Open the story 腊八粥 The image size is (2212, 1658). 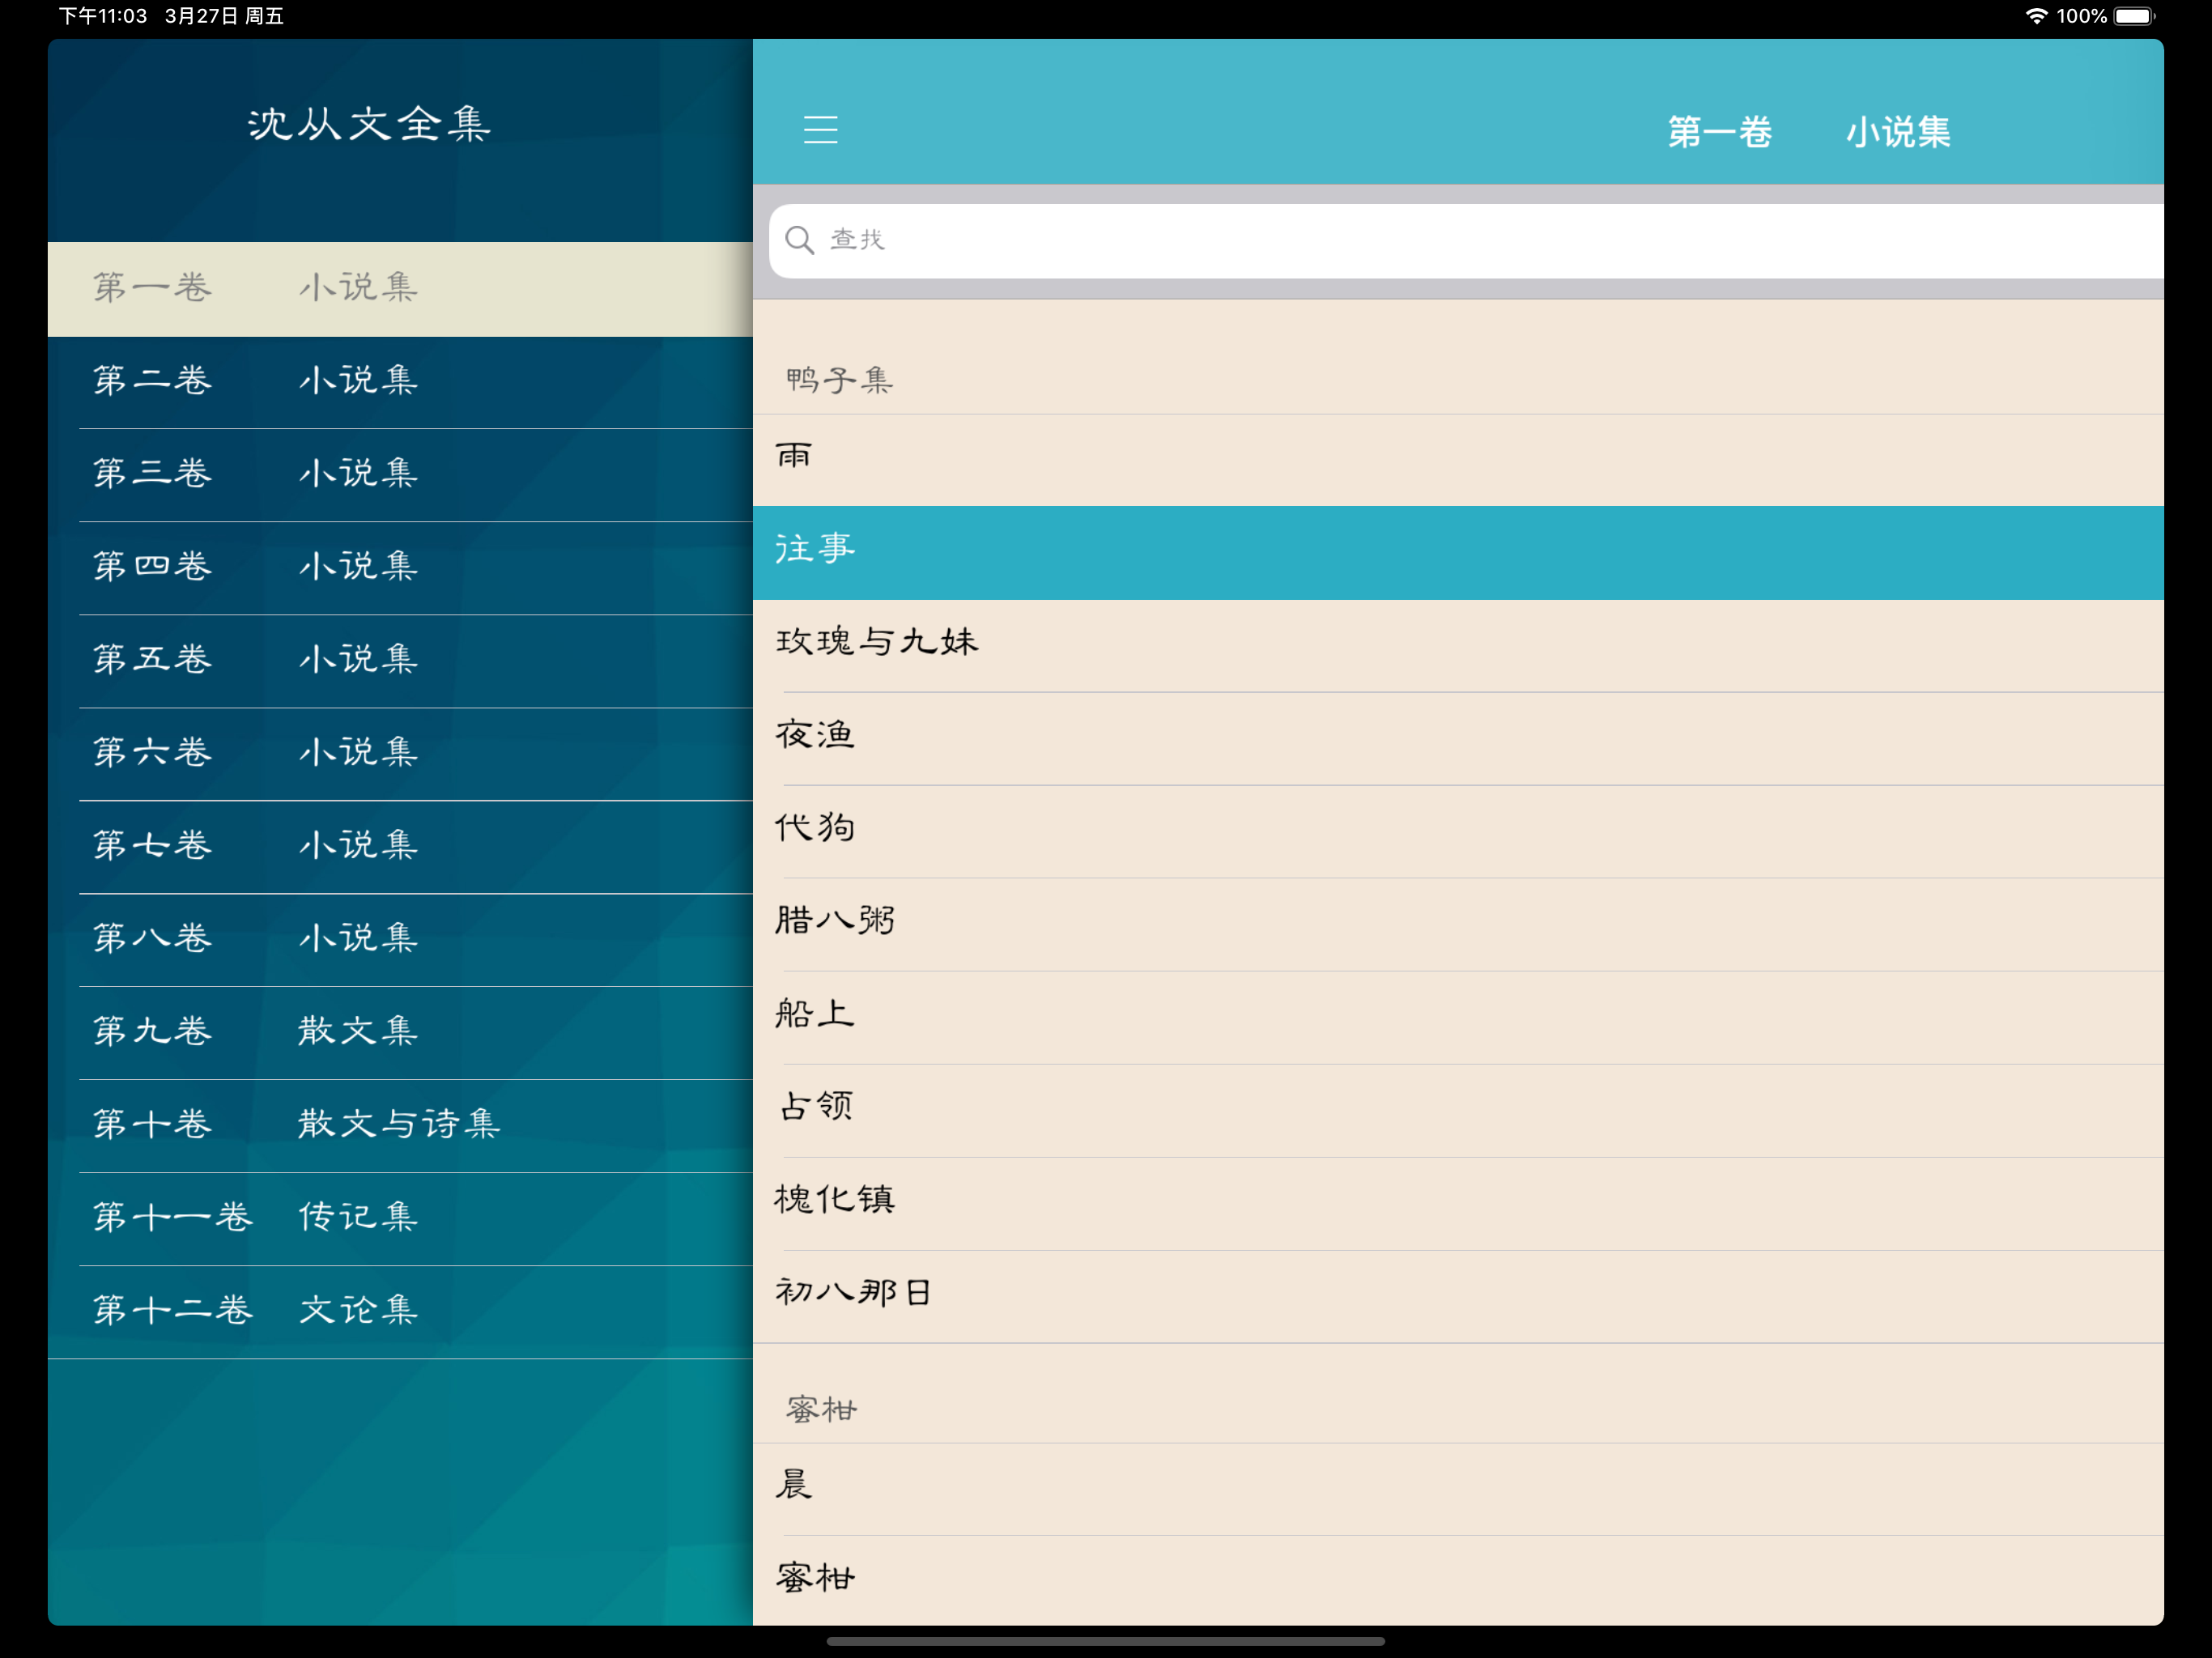(x=1458, y=925)
